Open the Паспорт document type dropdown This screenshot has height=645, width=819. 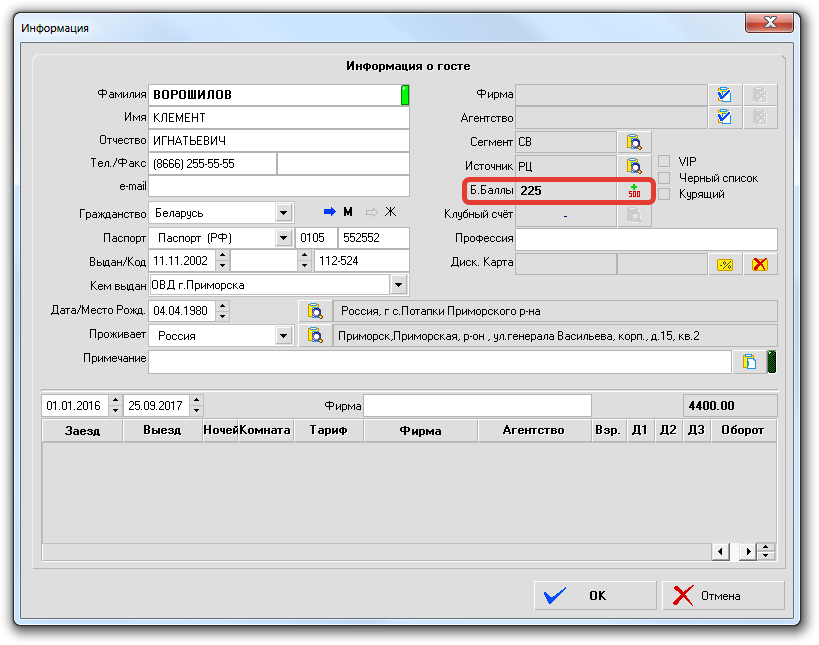(x=283, y=238)
